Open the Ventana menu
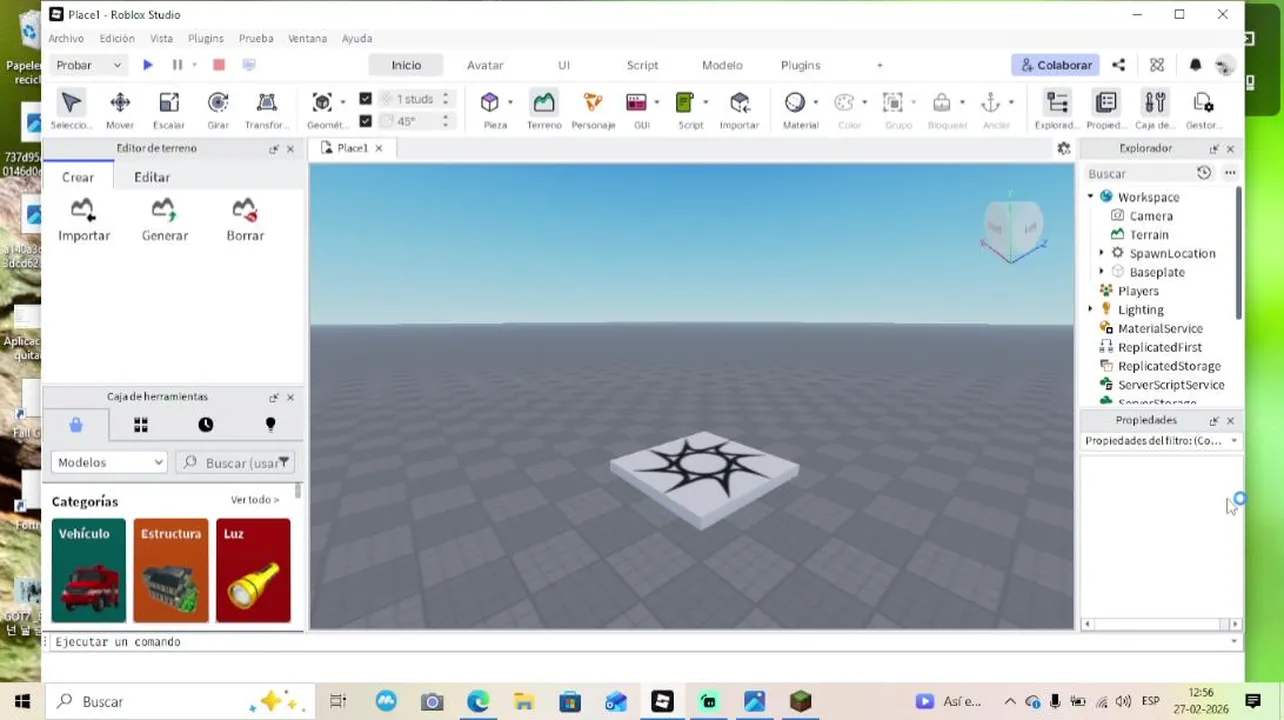The image size is (1284, 720). pos(307,38)
